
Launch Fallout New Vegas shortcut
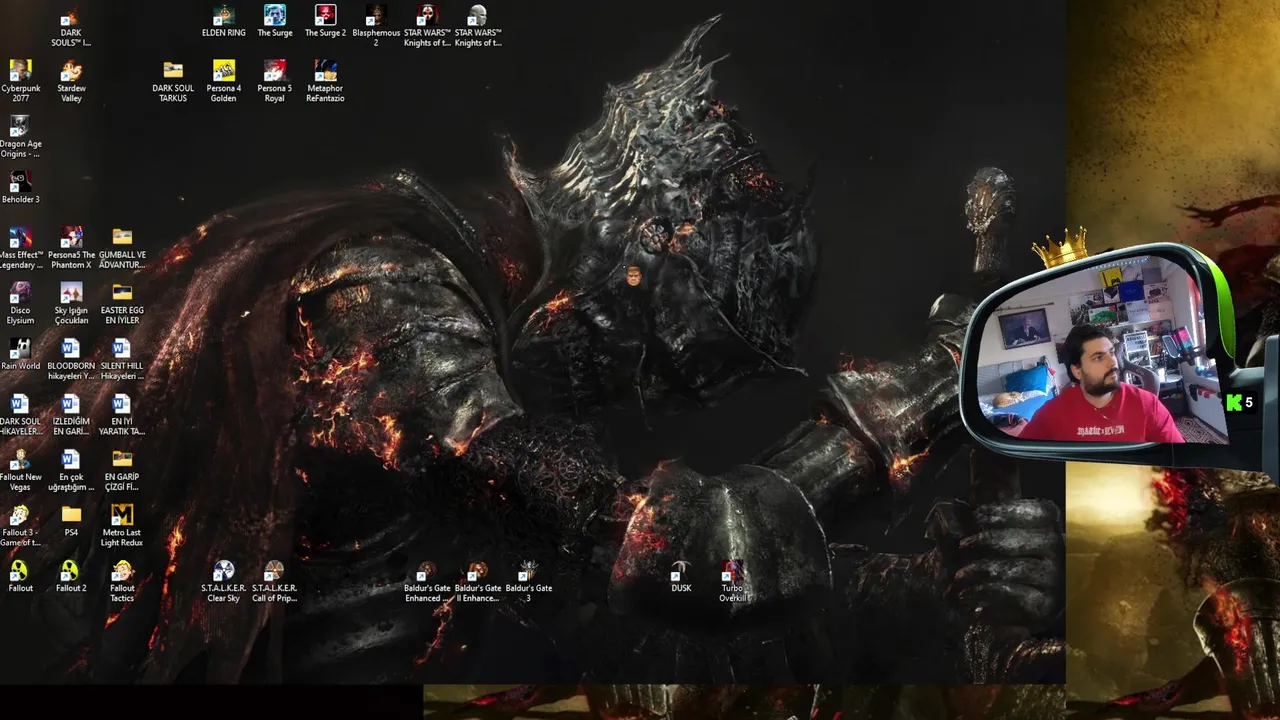[x=20, y=471]
